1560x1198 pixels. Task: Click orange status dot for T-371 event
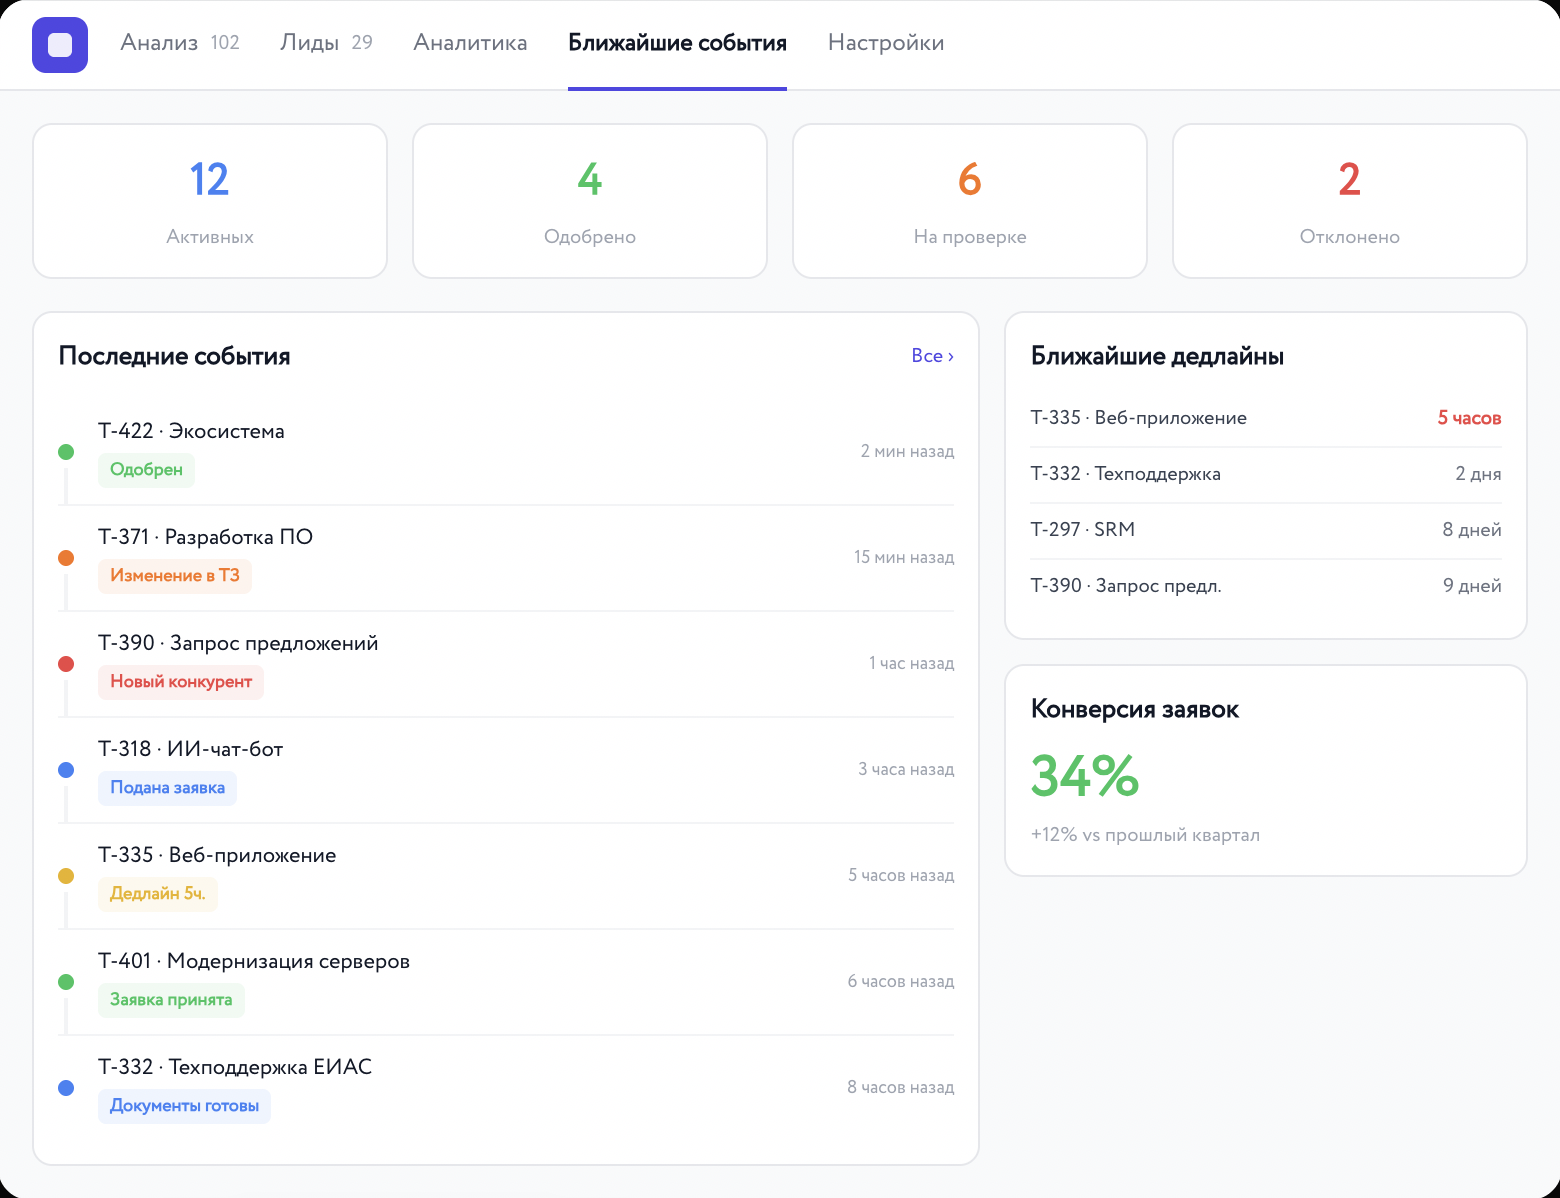tap(66, 558)
